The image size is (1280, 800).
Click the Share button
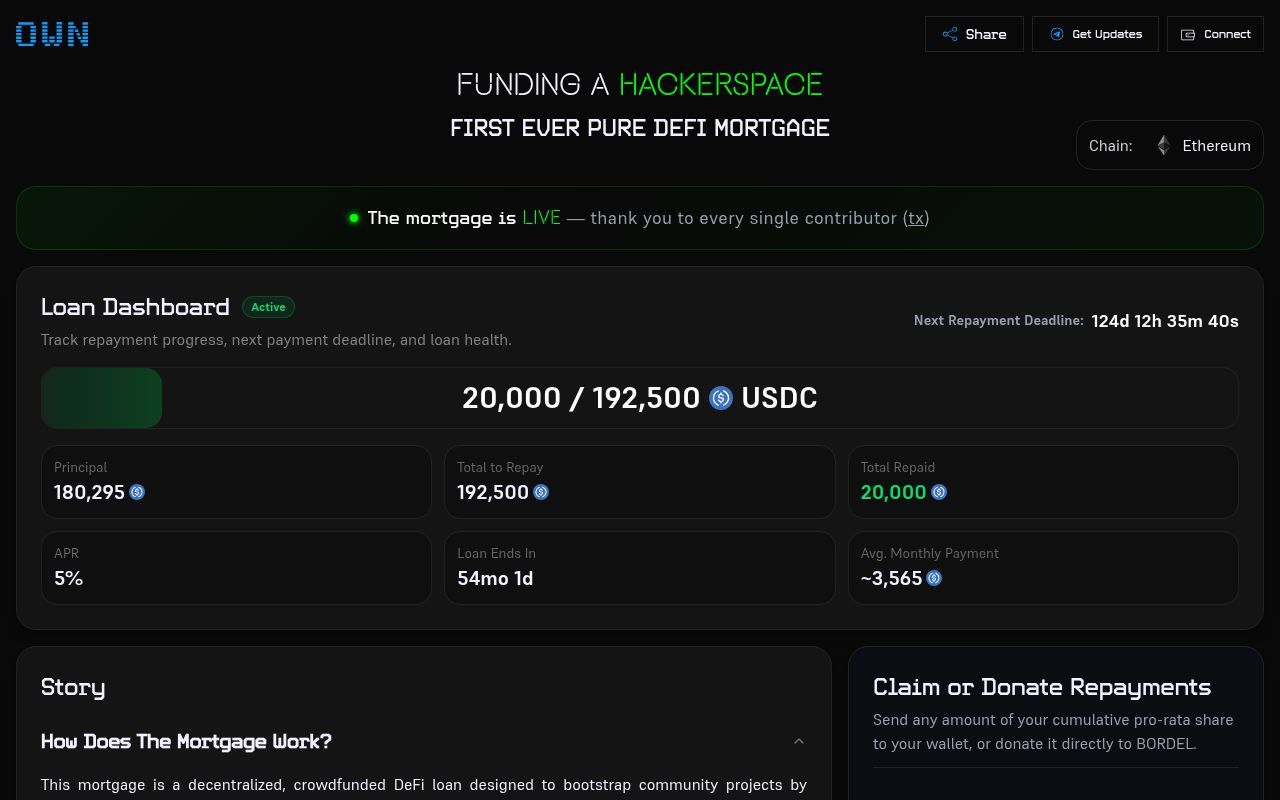point(974,34)
